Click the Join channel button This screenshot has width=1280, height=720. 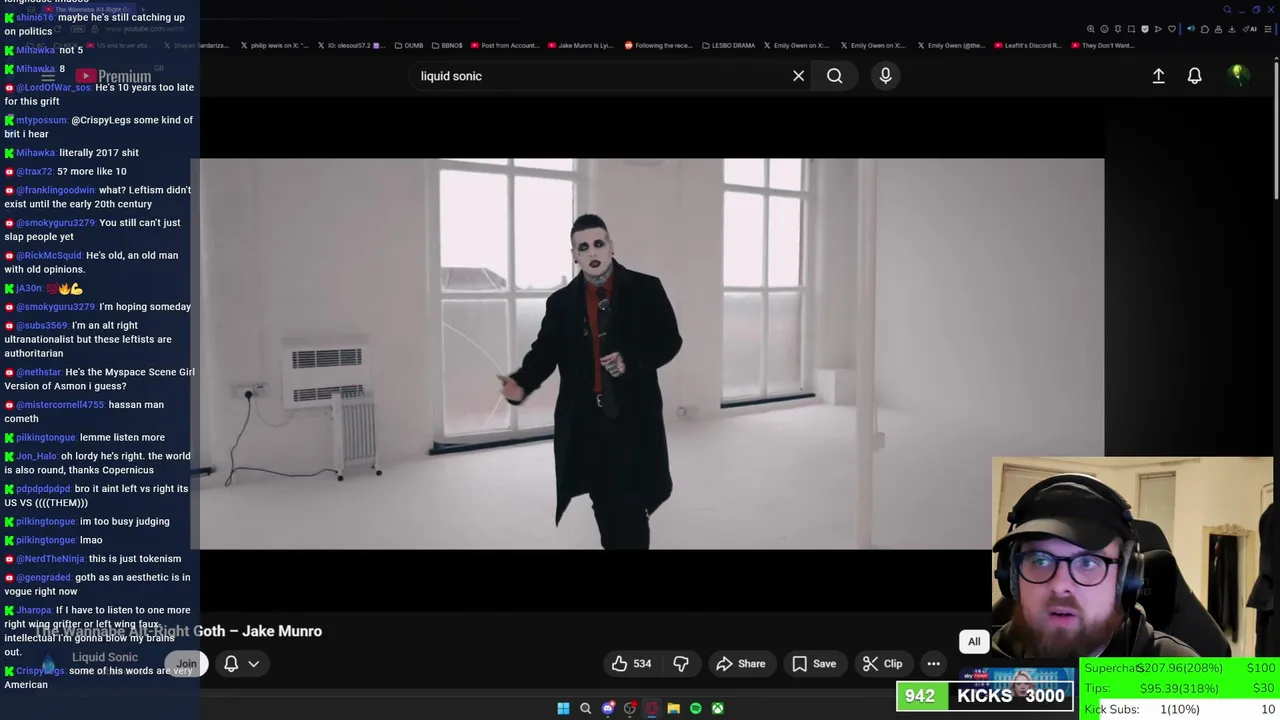tap(186, 664)
